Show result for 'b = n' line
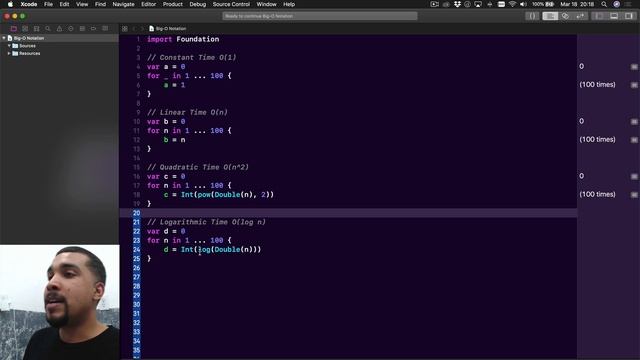The width and height of the screenshot is (640, 360). coord(634,140)
